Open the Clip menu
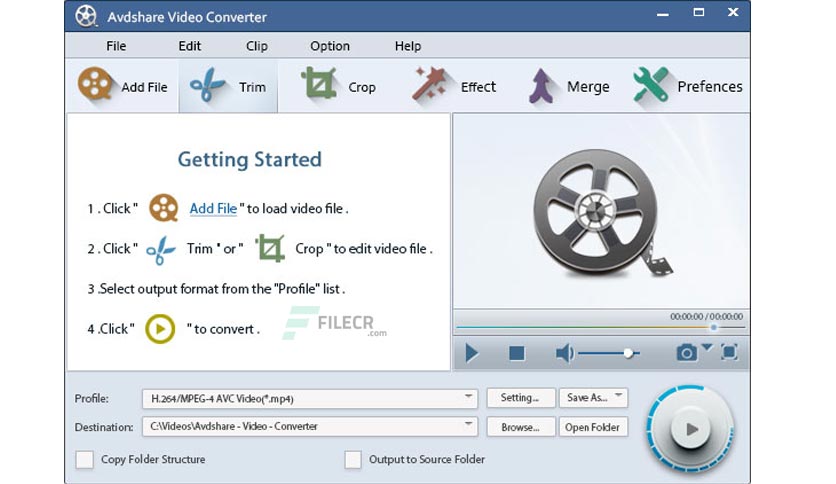 256,46
